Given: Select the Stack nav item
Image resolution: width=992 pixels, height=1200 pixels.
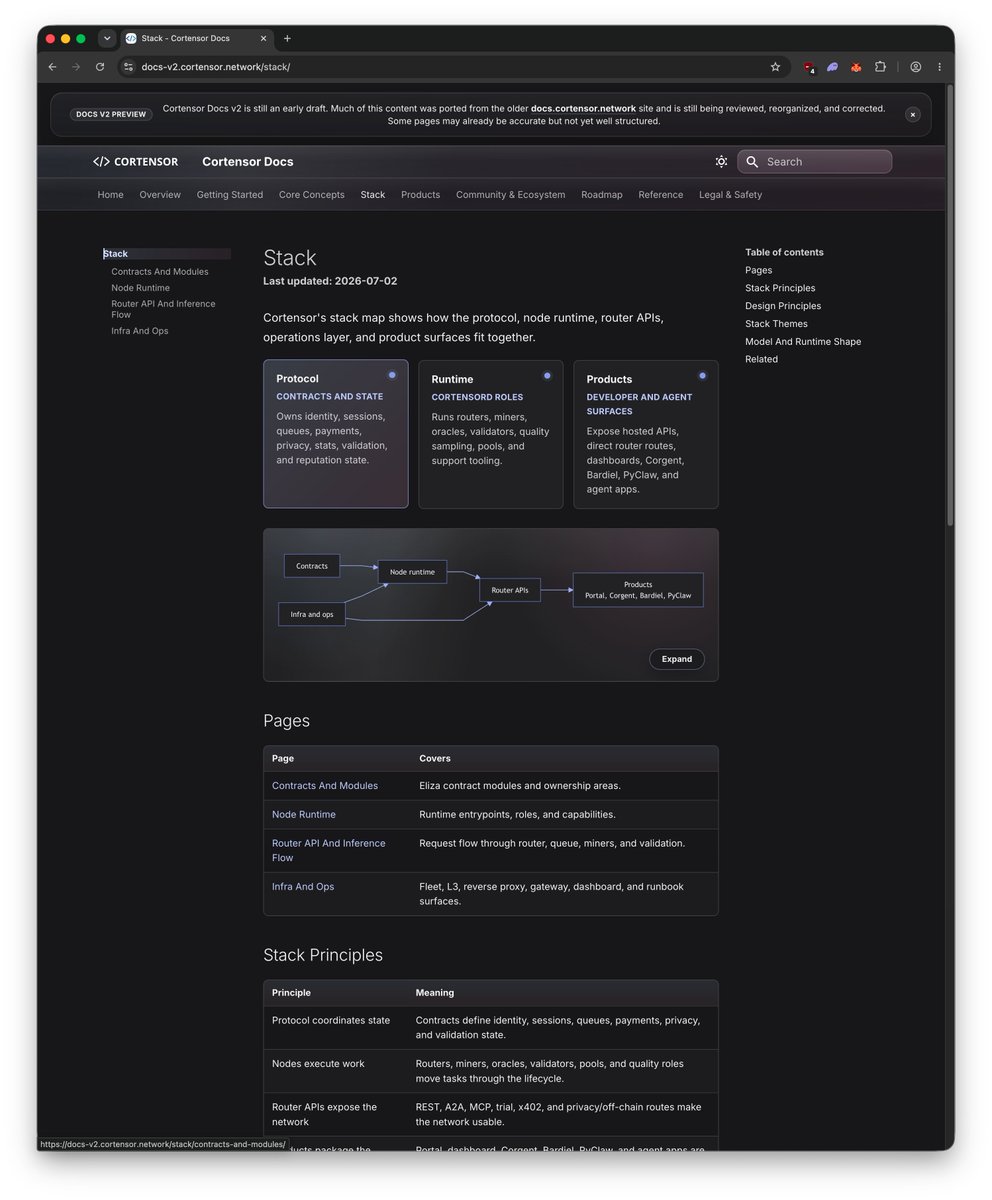Looking at the screenshot, I should 373,195.
